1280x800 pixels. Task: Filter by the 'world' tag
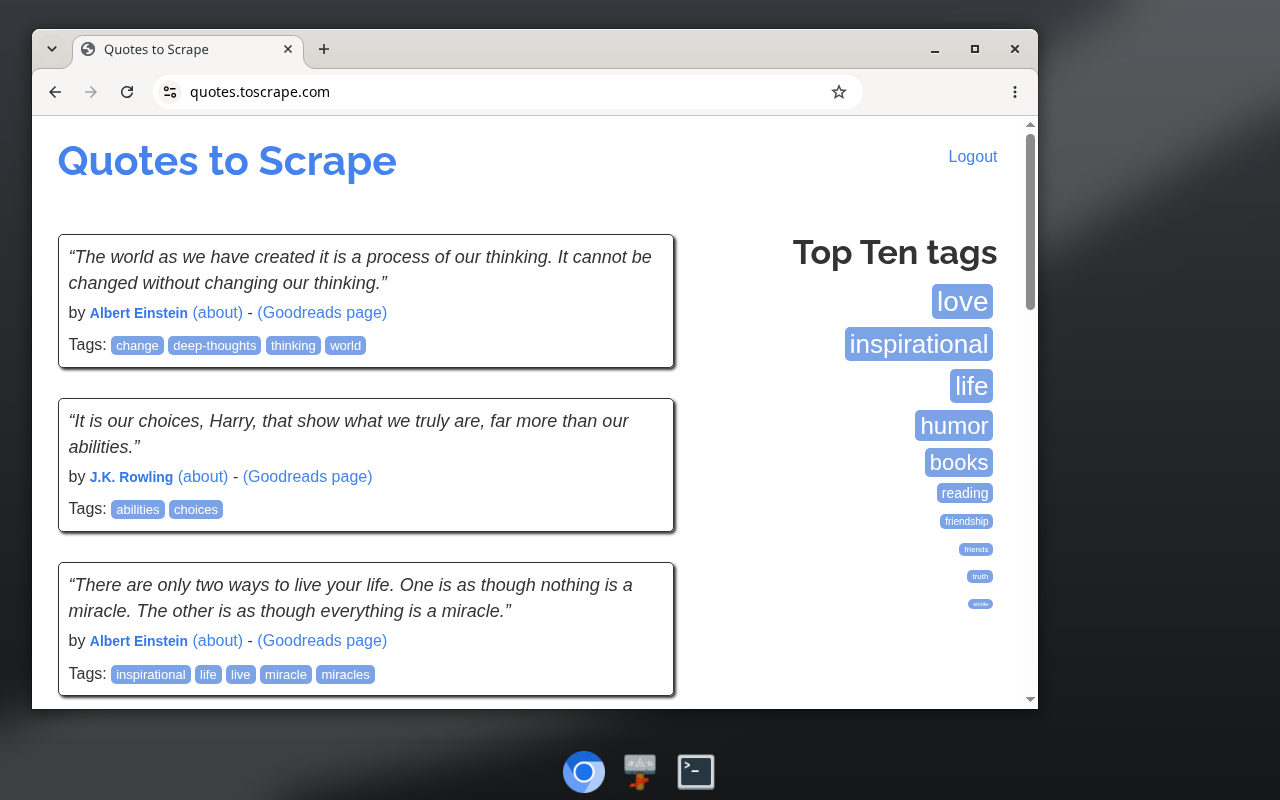point(346,346)
